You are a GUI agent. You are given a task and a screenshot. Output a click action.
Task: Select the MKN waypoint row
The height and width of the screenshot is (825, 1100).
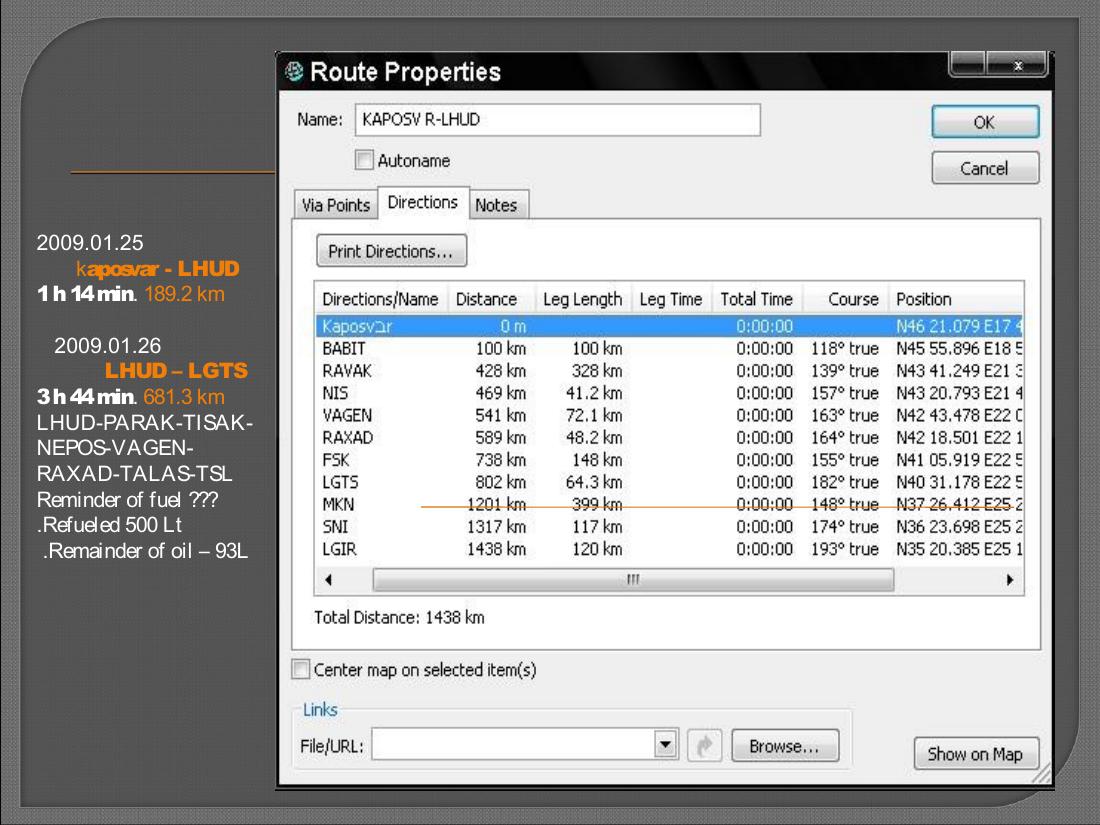(669, 505)
